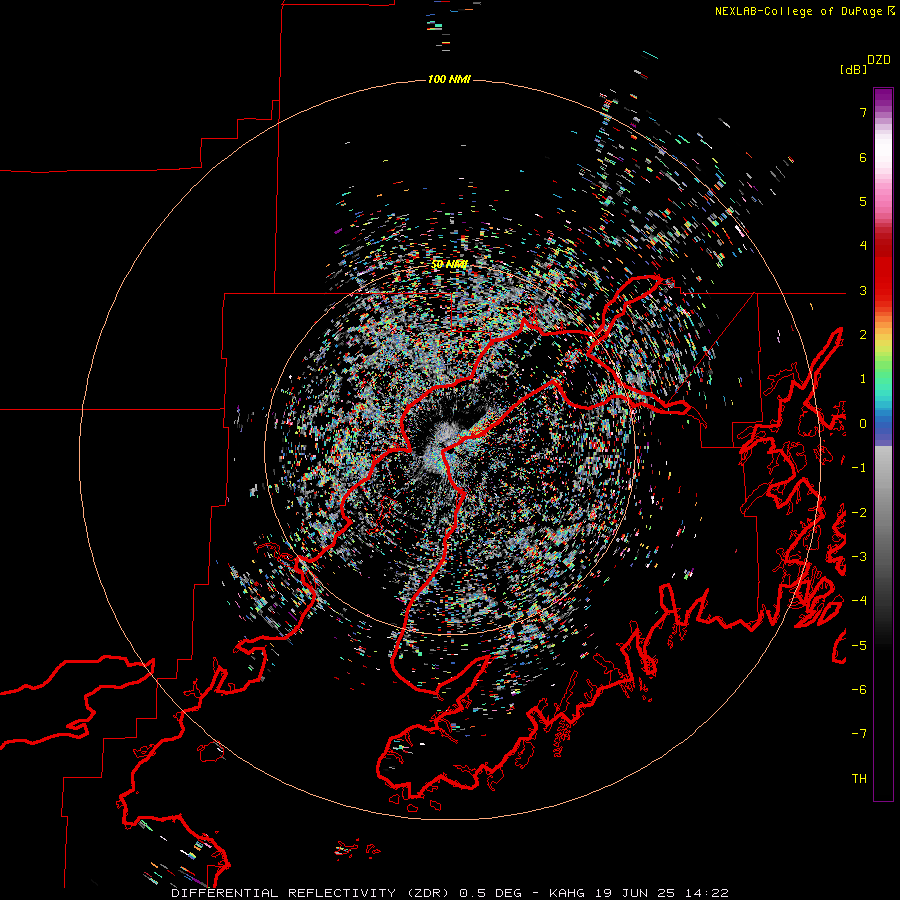Click the 5 dB tick label on the colorbar
Image resolution: width=900 pixels, height=900 pixels.
point(863,201)
